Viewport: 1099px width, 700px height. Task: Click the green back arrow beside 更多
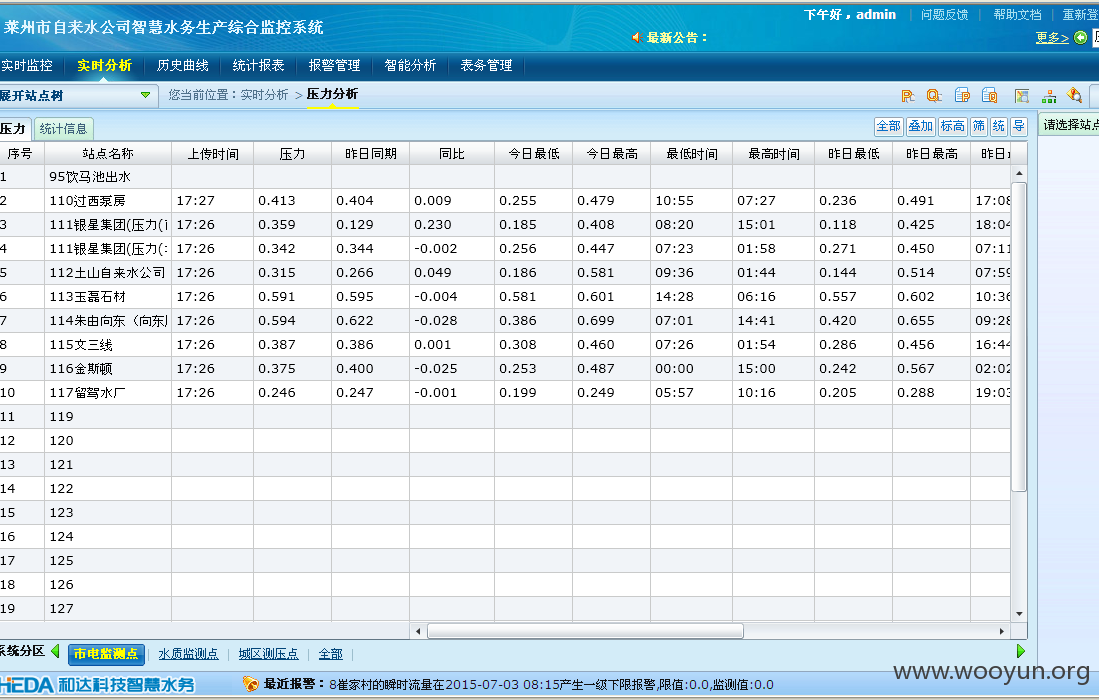(1081, 37)
